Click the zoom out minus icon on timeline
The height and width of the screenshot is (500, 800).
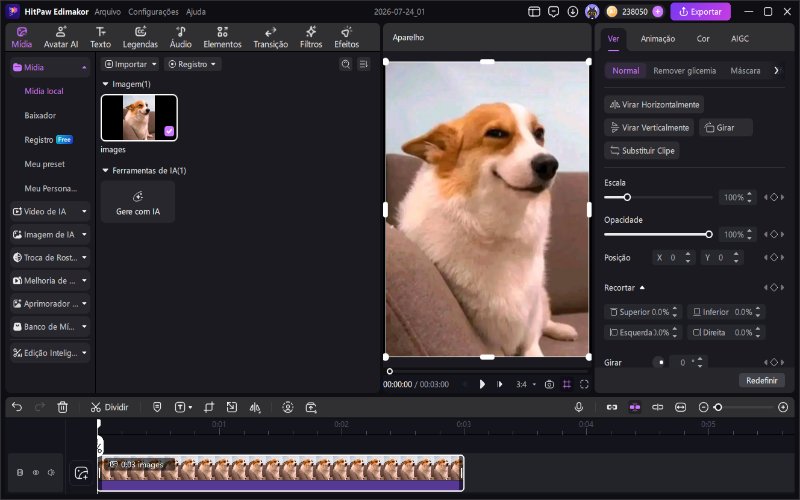click(704, 407)
